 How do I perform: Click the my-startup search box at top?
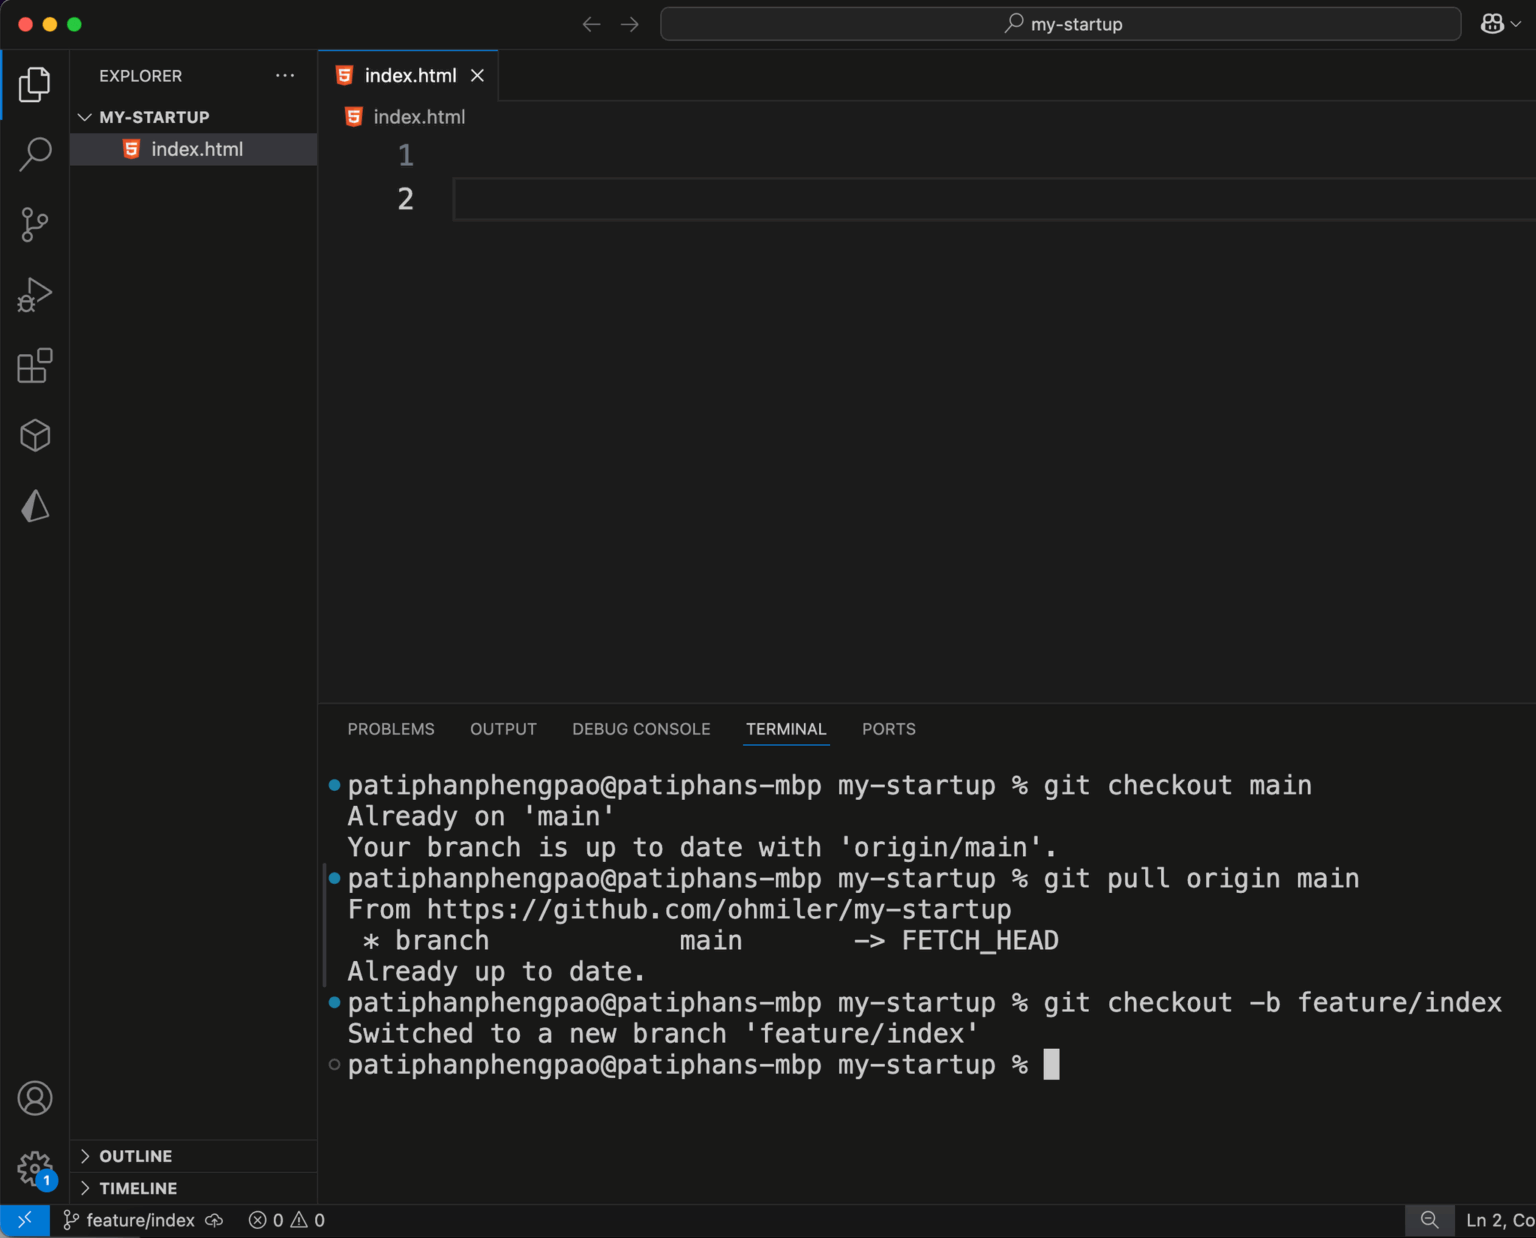coord(1061,23)
